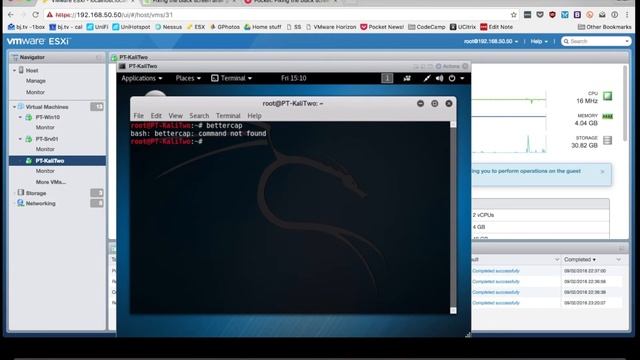Select Host in the Navigator

[x=32, y=70]
